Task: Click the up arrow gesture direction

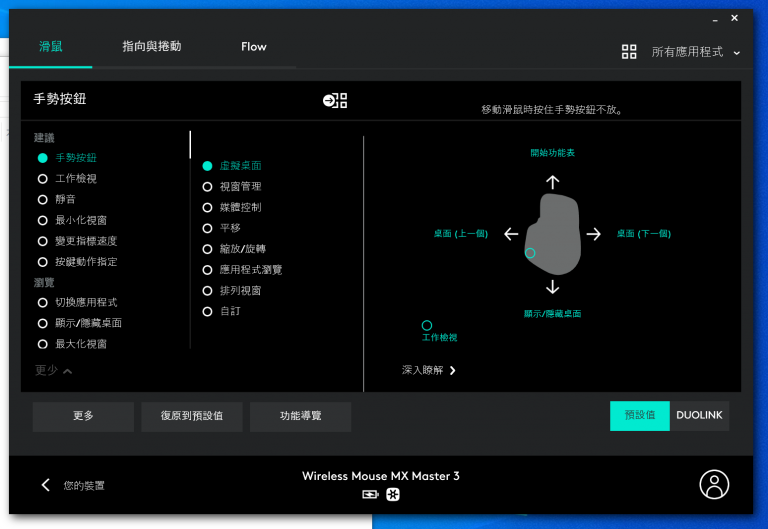Action: [552, 182]
